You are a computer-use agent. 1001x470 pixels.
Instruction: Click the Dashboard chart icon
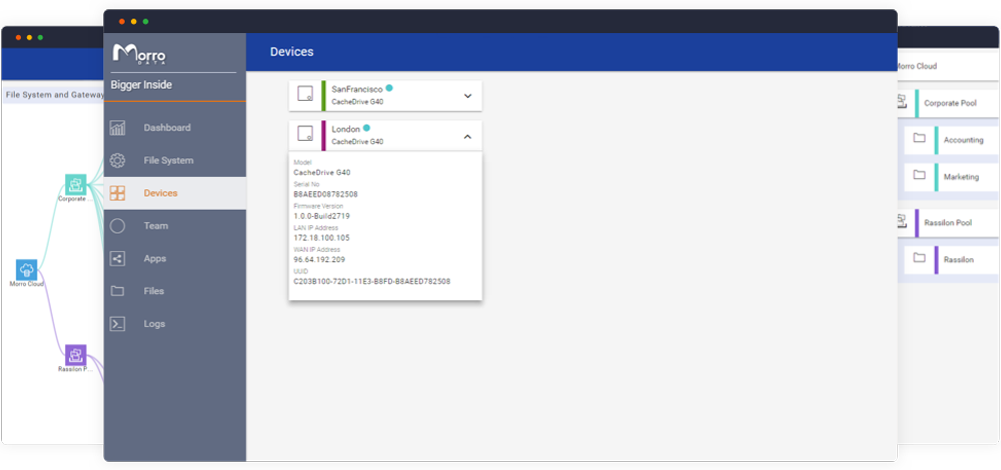(x=117, y=128)
